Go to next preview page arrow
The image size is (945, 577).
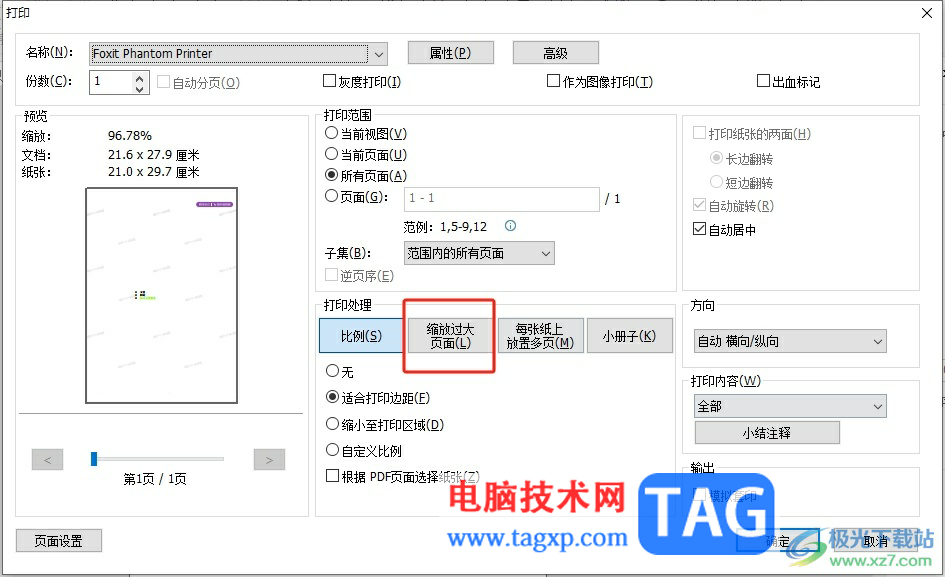pos(269,460)
